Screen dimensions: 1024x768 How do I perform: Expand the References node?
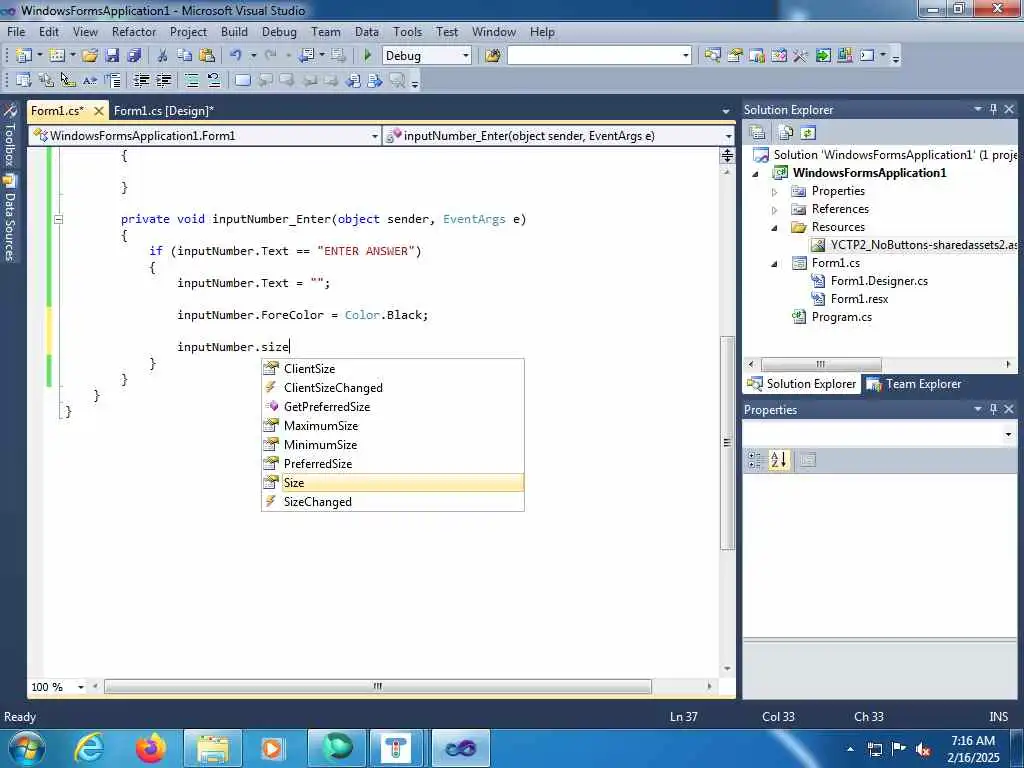pyautogui.click(x=775, y=210)
